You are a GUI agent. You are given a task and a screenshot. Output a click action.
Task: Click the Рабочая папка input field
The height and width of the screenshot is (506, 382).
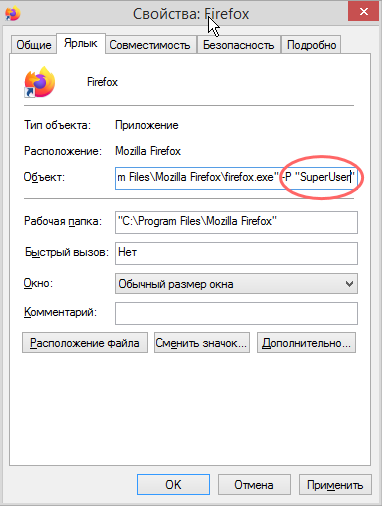pyautogui.click(x=236, y=222)
